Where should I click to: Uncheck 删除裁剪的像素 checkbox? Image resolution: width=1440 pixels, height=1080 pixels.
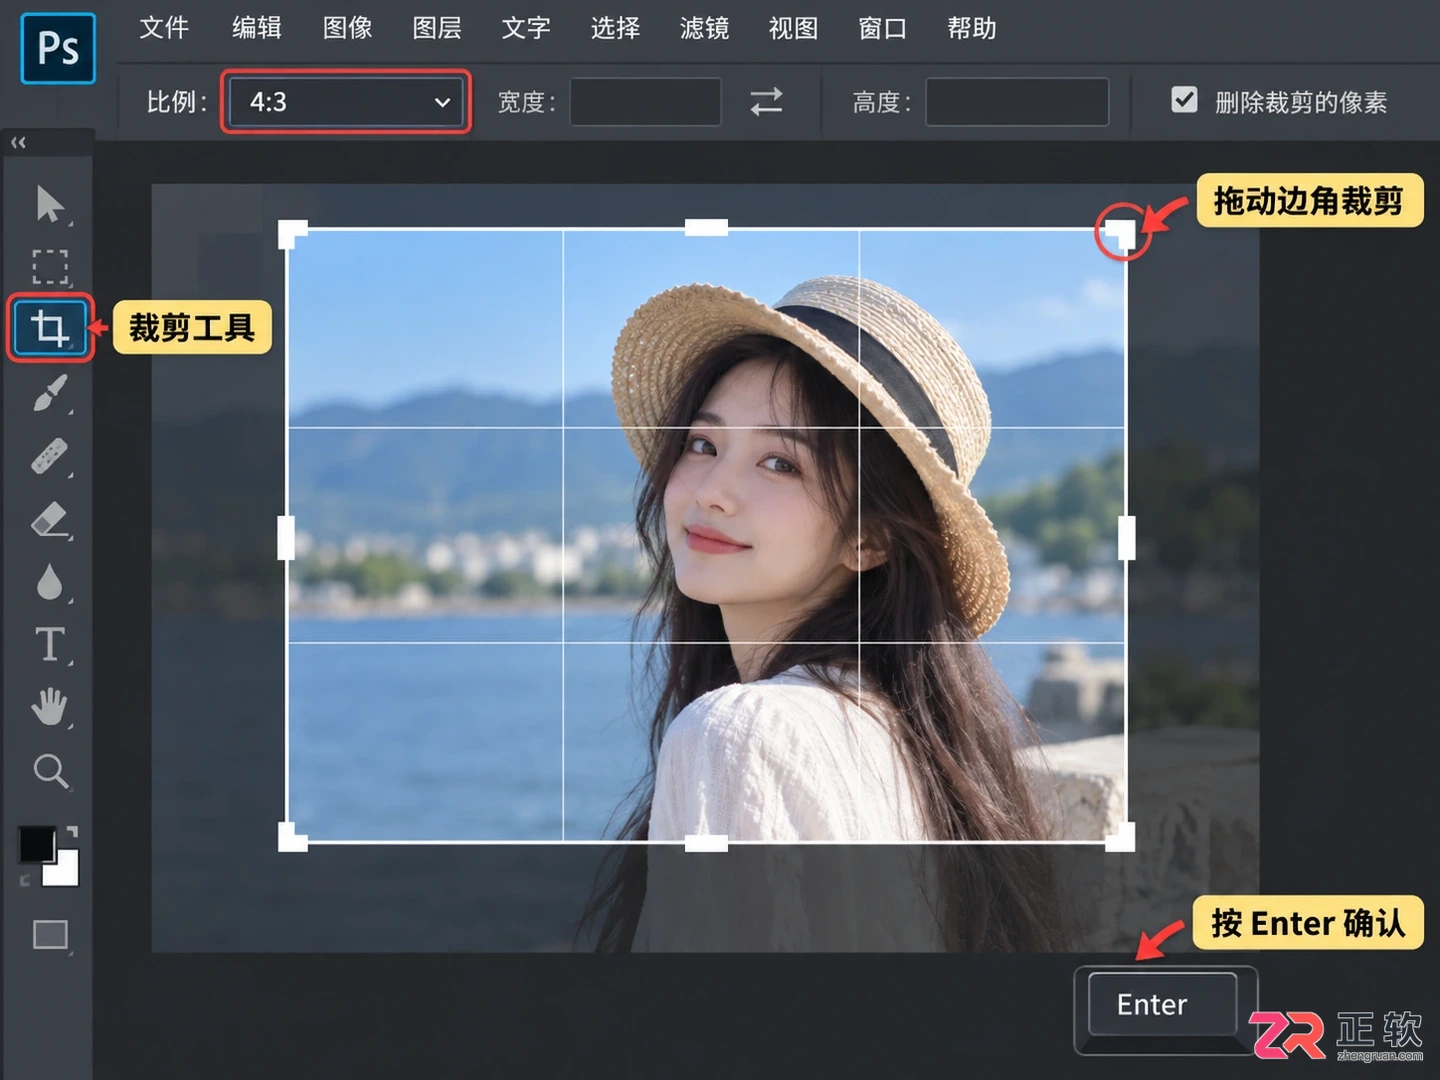(x=1184, y=100)
